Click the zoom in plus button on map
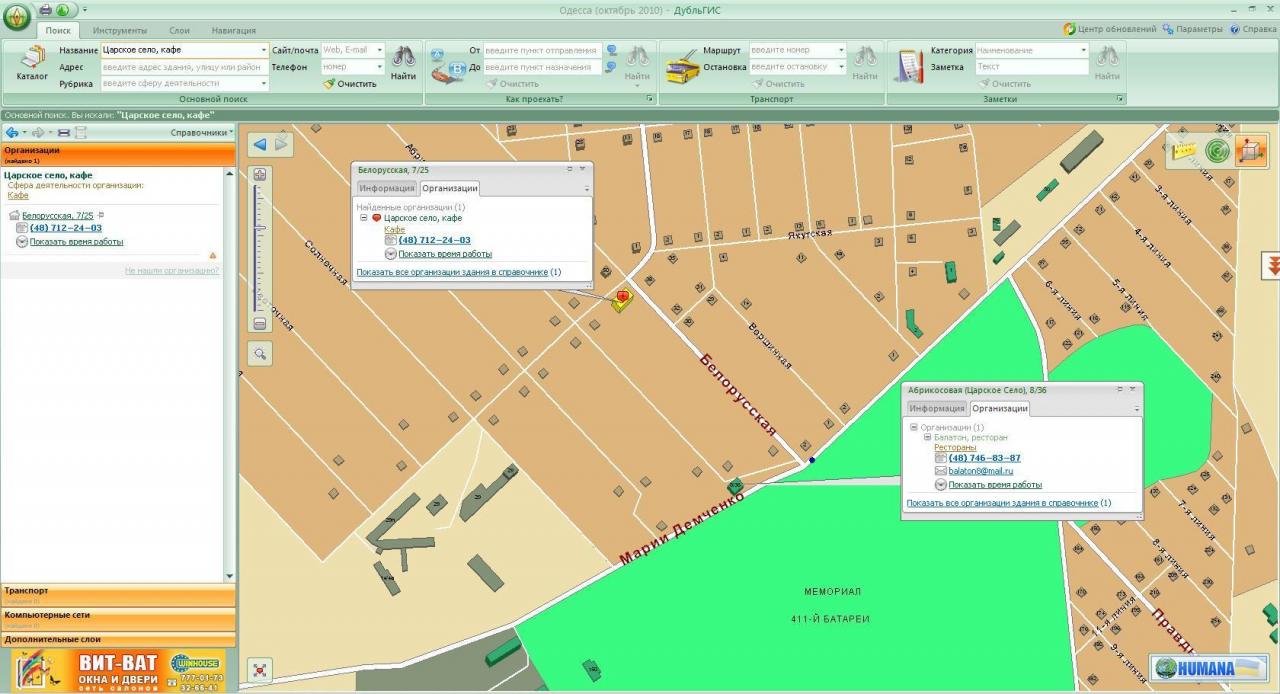1280x694 pixels. pos(260,174)
